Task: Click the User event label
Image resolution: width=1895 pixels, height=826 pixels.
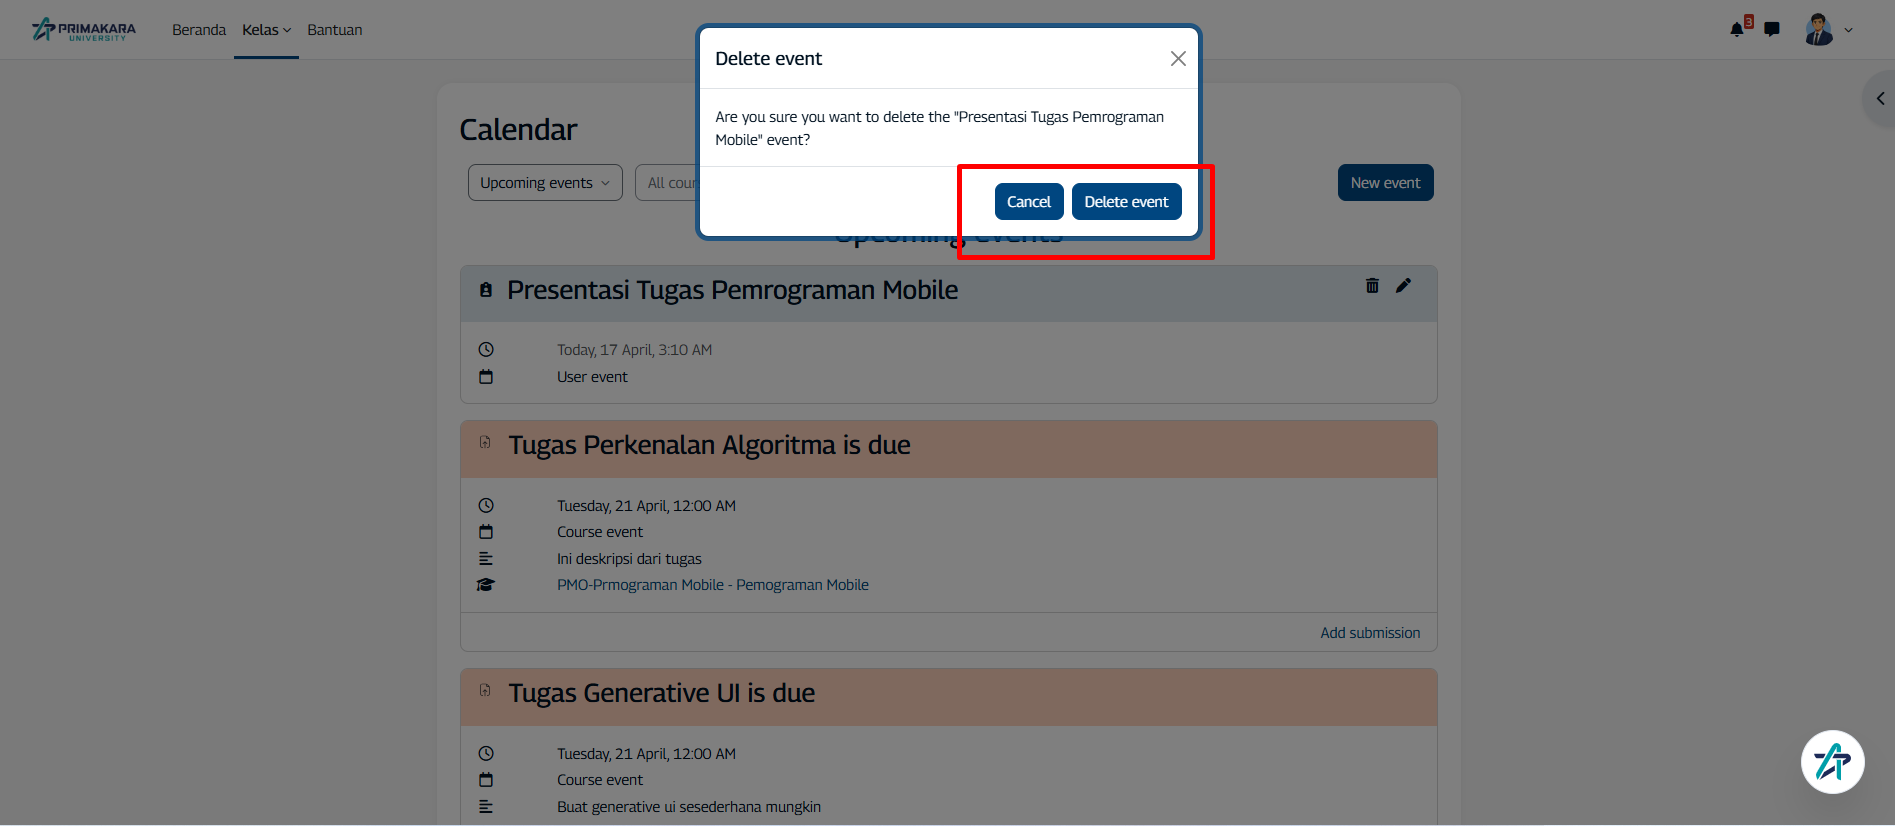Action: (592, 377)
